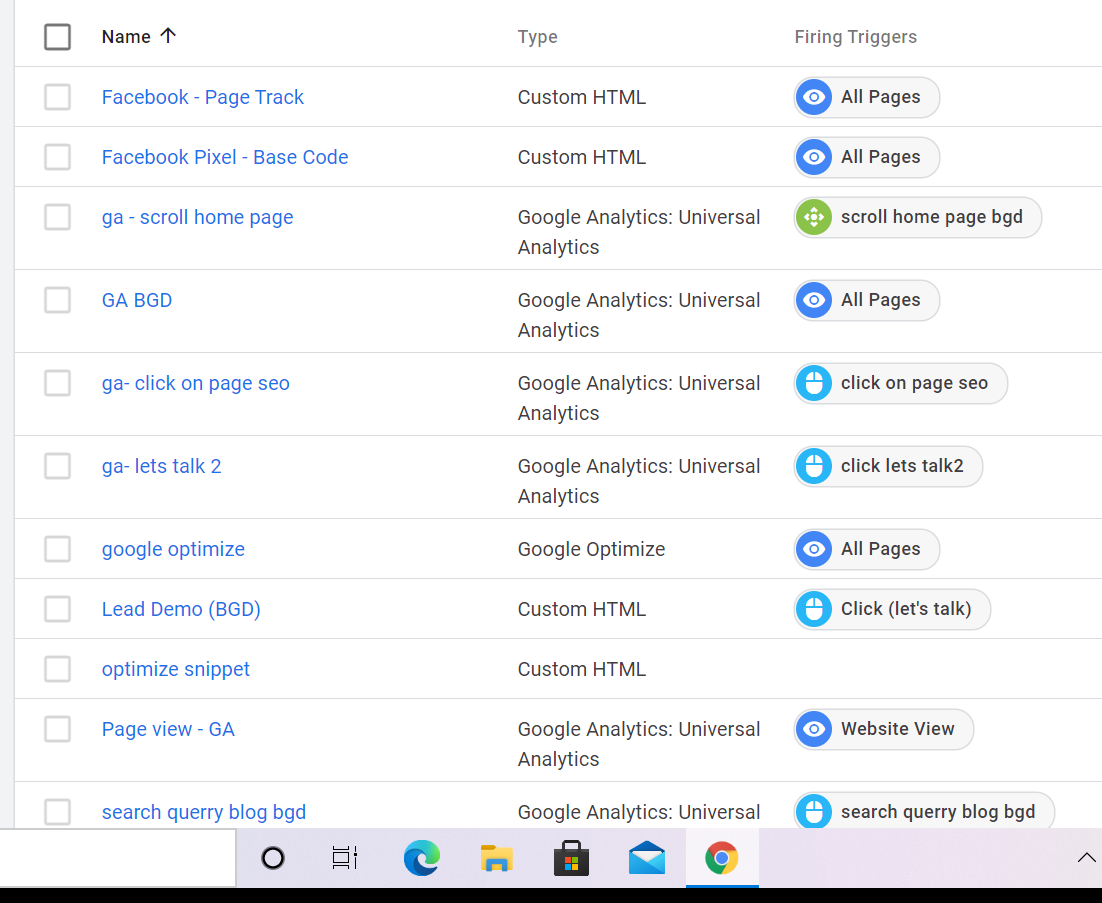Image resolution: width=1102 pixels, height=903 pixels.
Task: Check the ga- click on page seo row
Action: [57, 383]
